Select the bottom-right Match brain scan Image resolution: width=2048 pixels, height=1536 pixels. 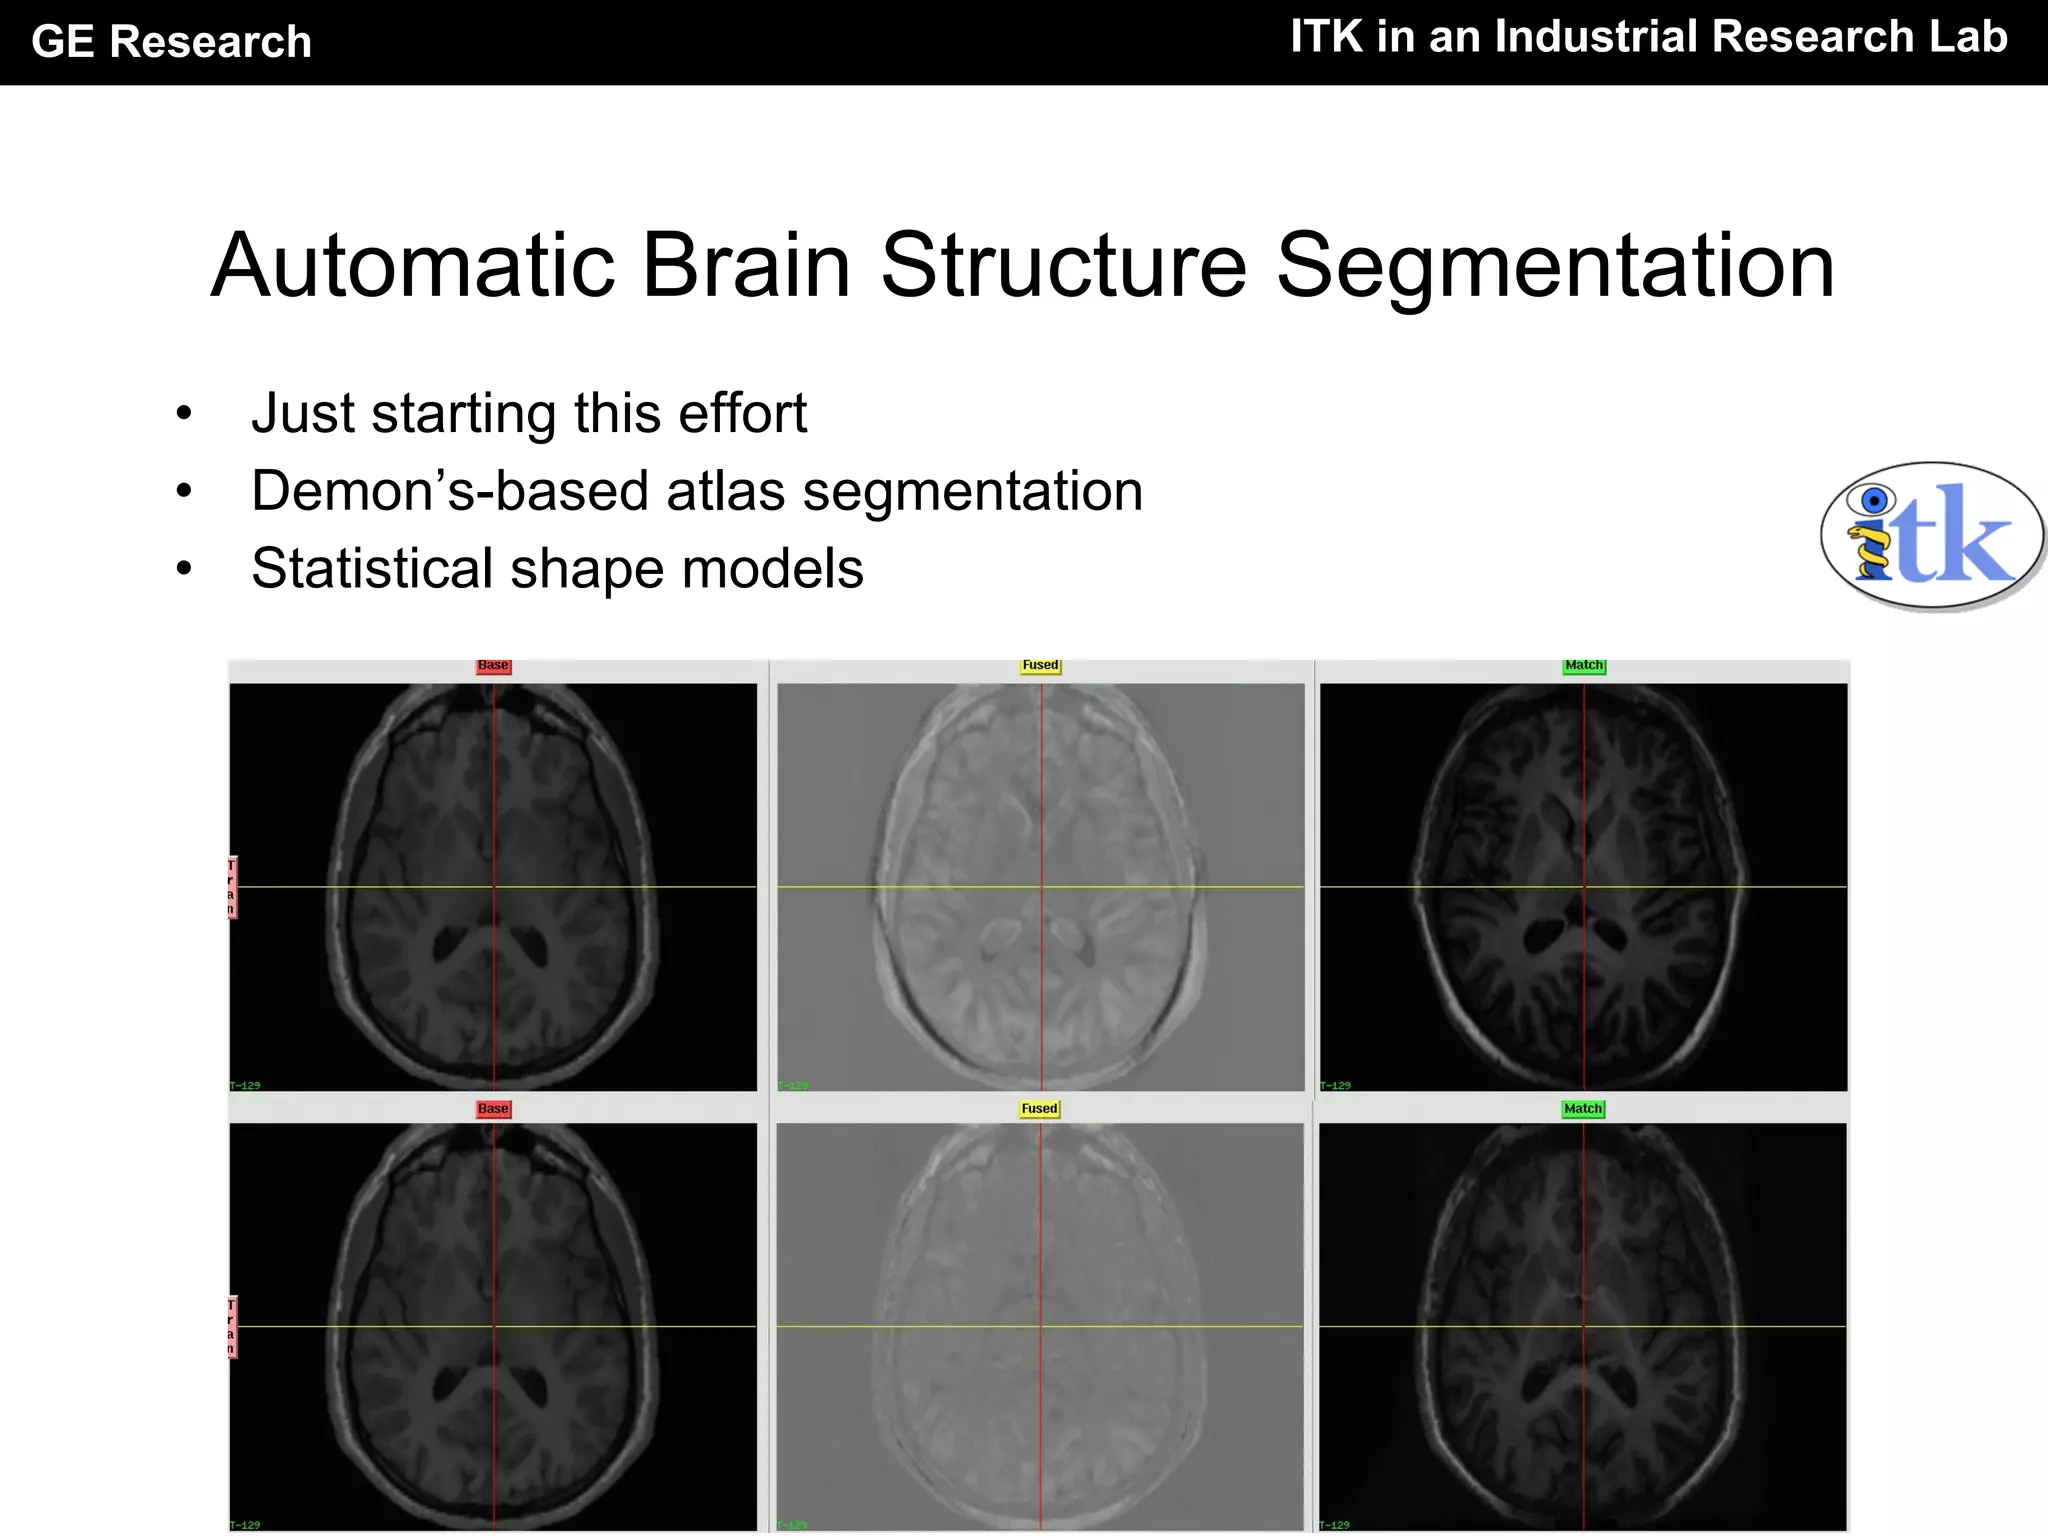coord(1583,1327)
